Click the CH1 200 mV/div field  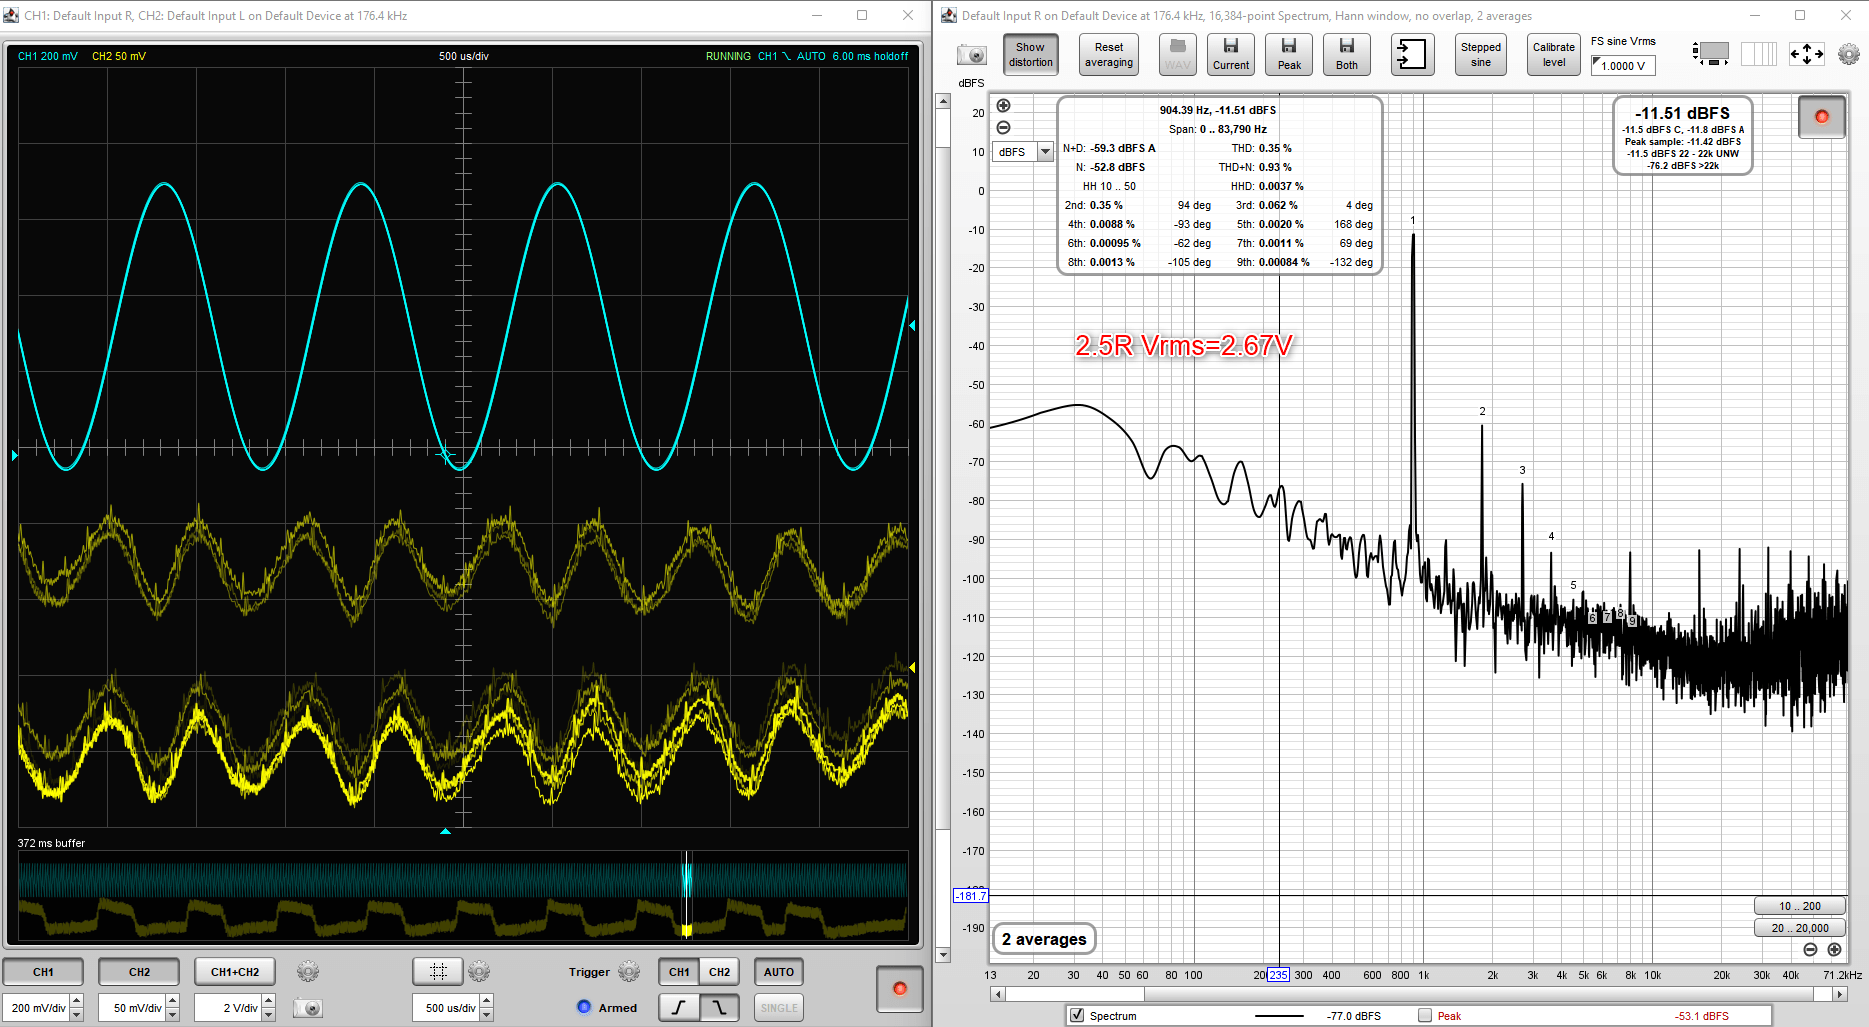click(37, 1008)
